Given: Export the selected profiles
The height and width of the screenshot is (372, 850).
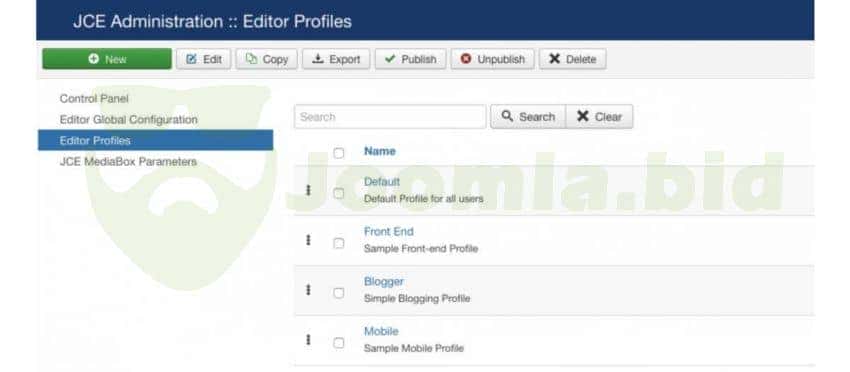Looking at the screenshot, I should pos(336,59).
